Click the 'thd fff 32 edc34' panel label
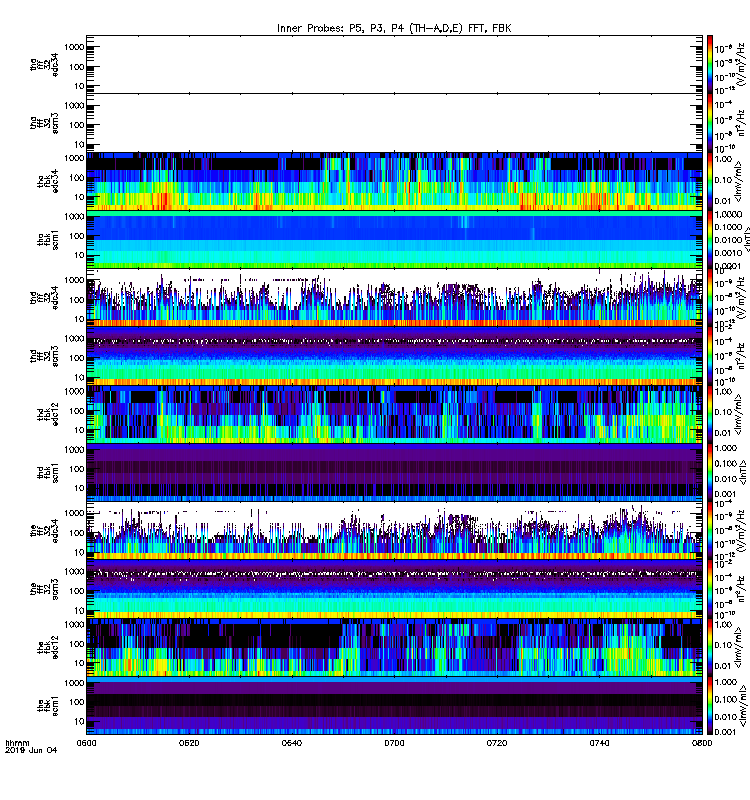Screen dimensions: 750x800 (44, 297)
